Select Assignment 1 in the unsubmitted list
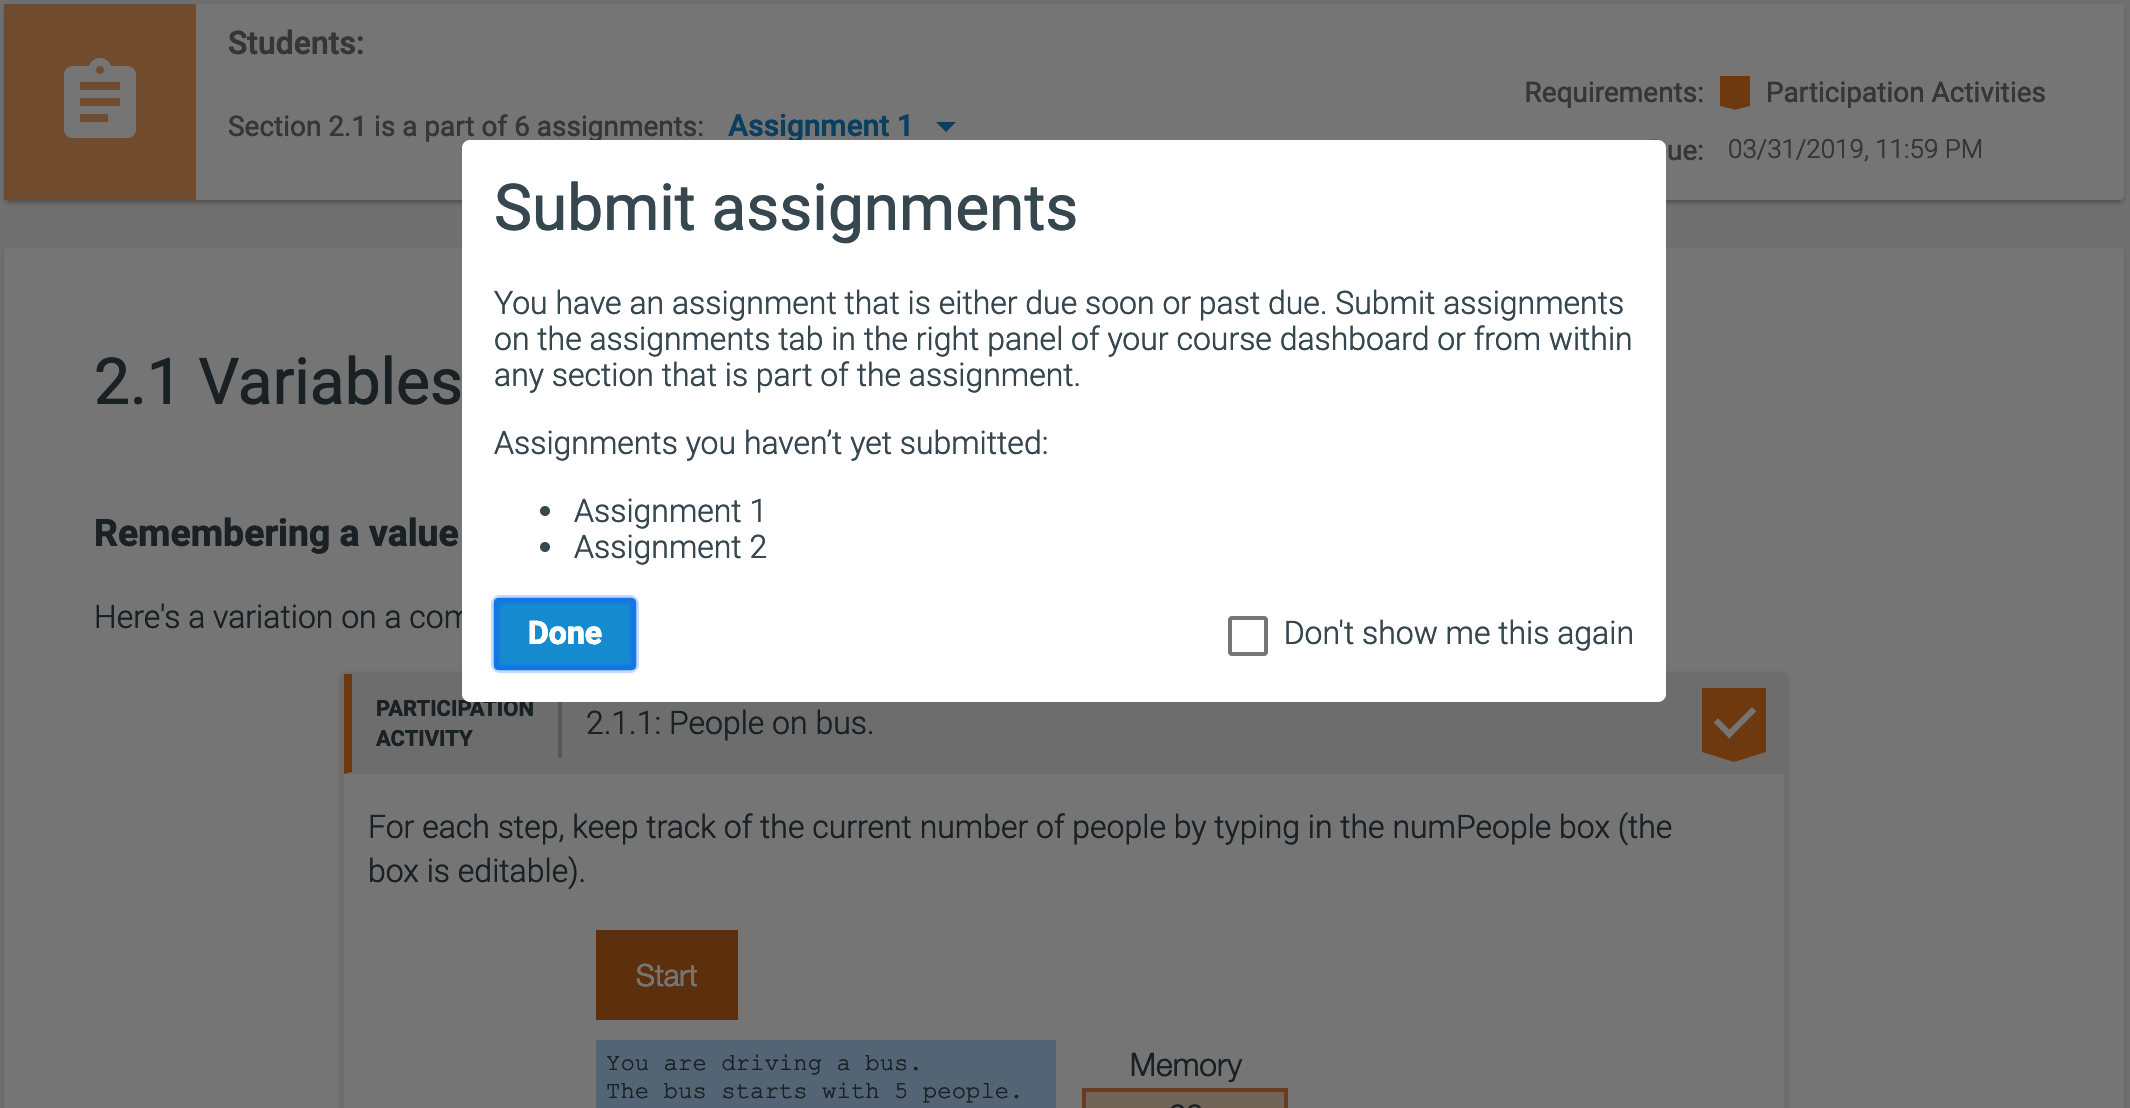2130x1108 pixels. point(669,511)
